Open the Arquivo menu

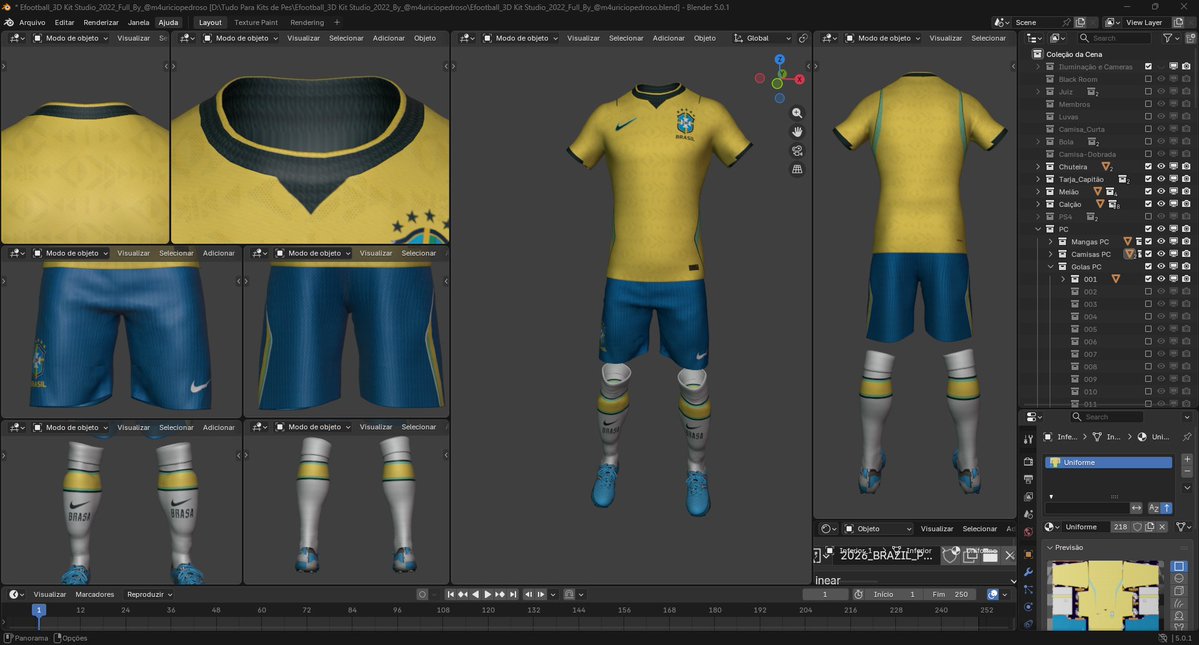(32, 22)
